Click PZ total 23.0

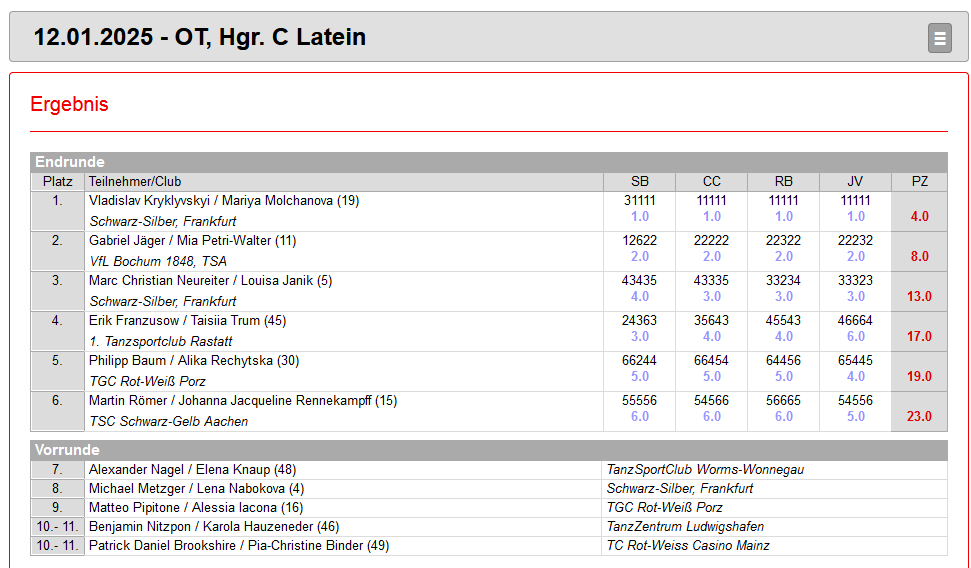[920, 416]
